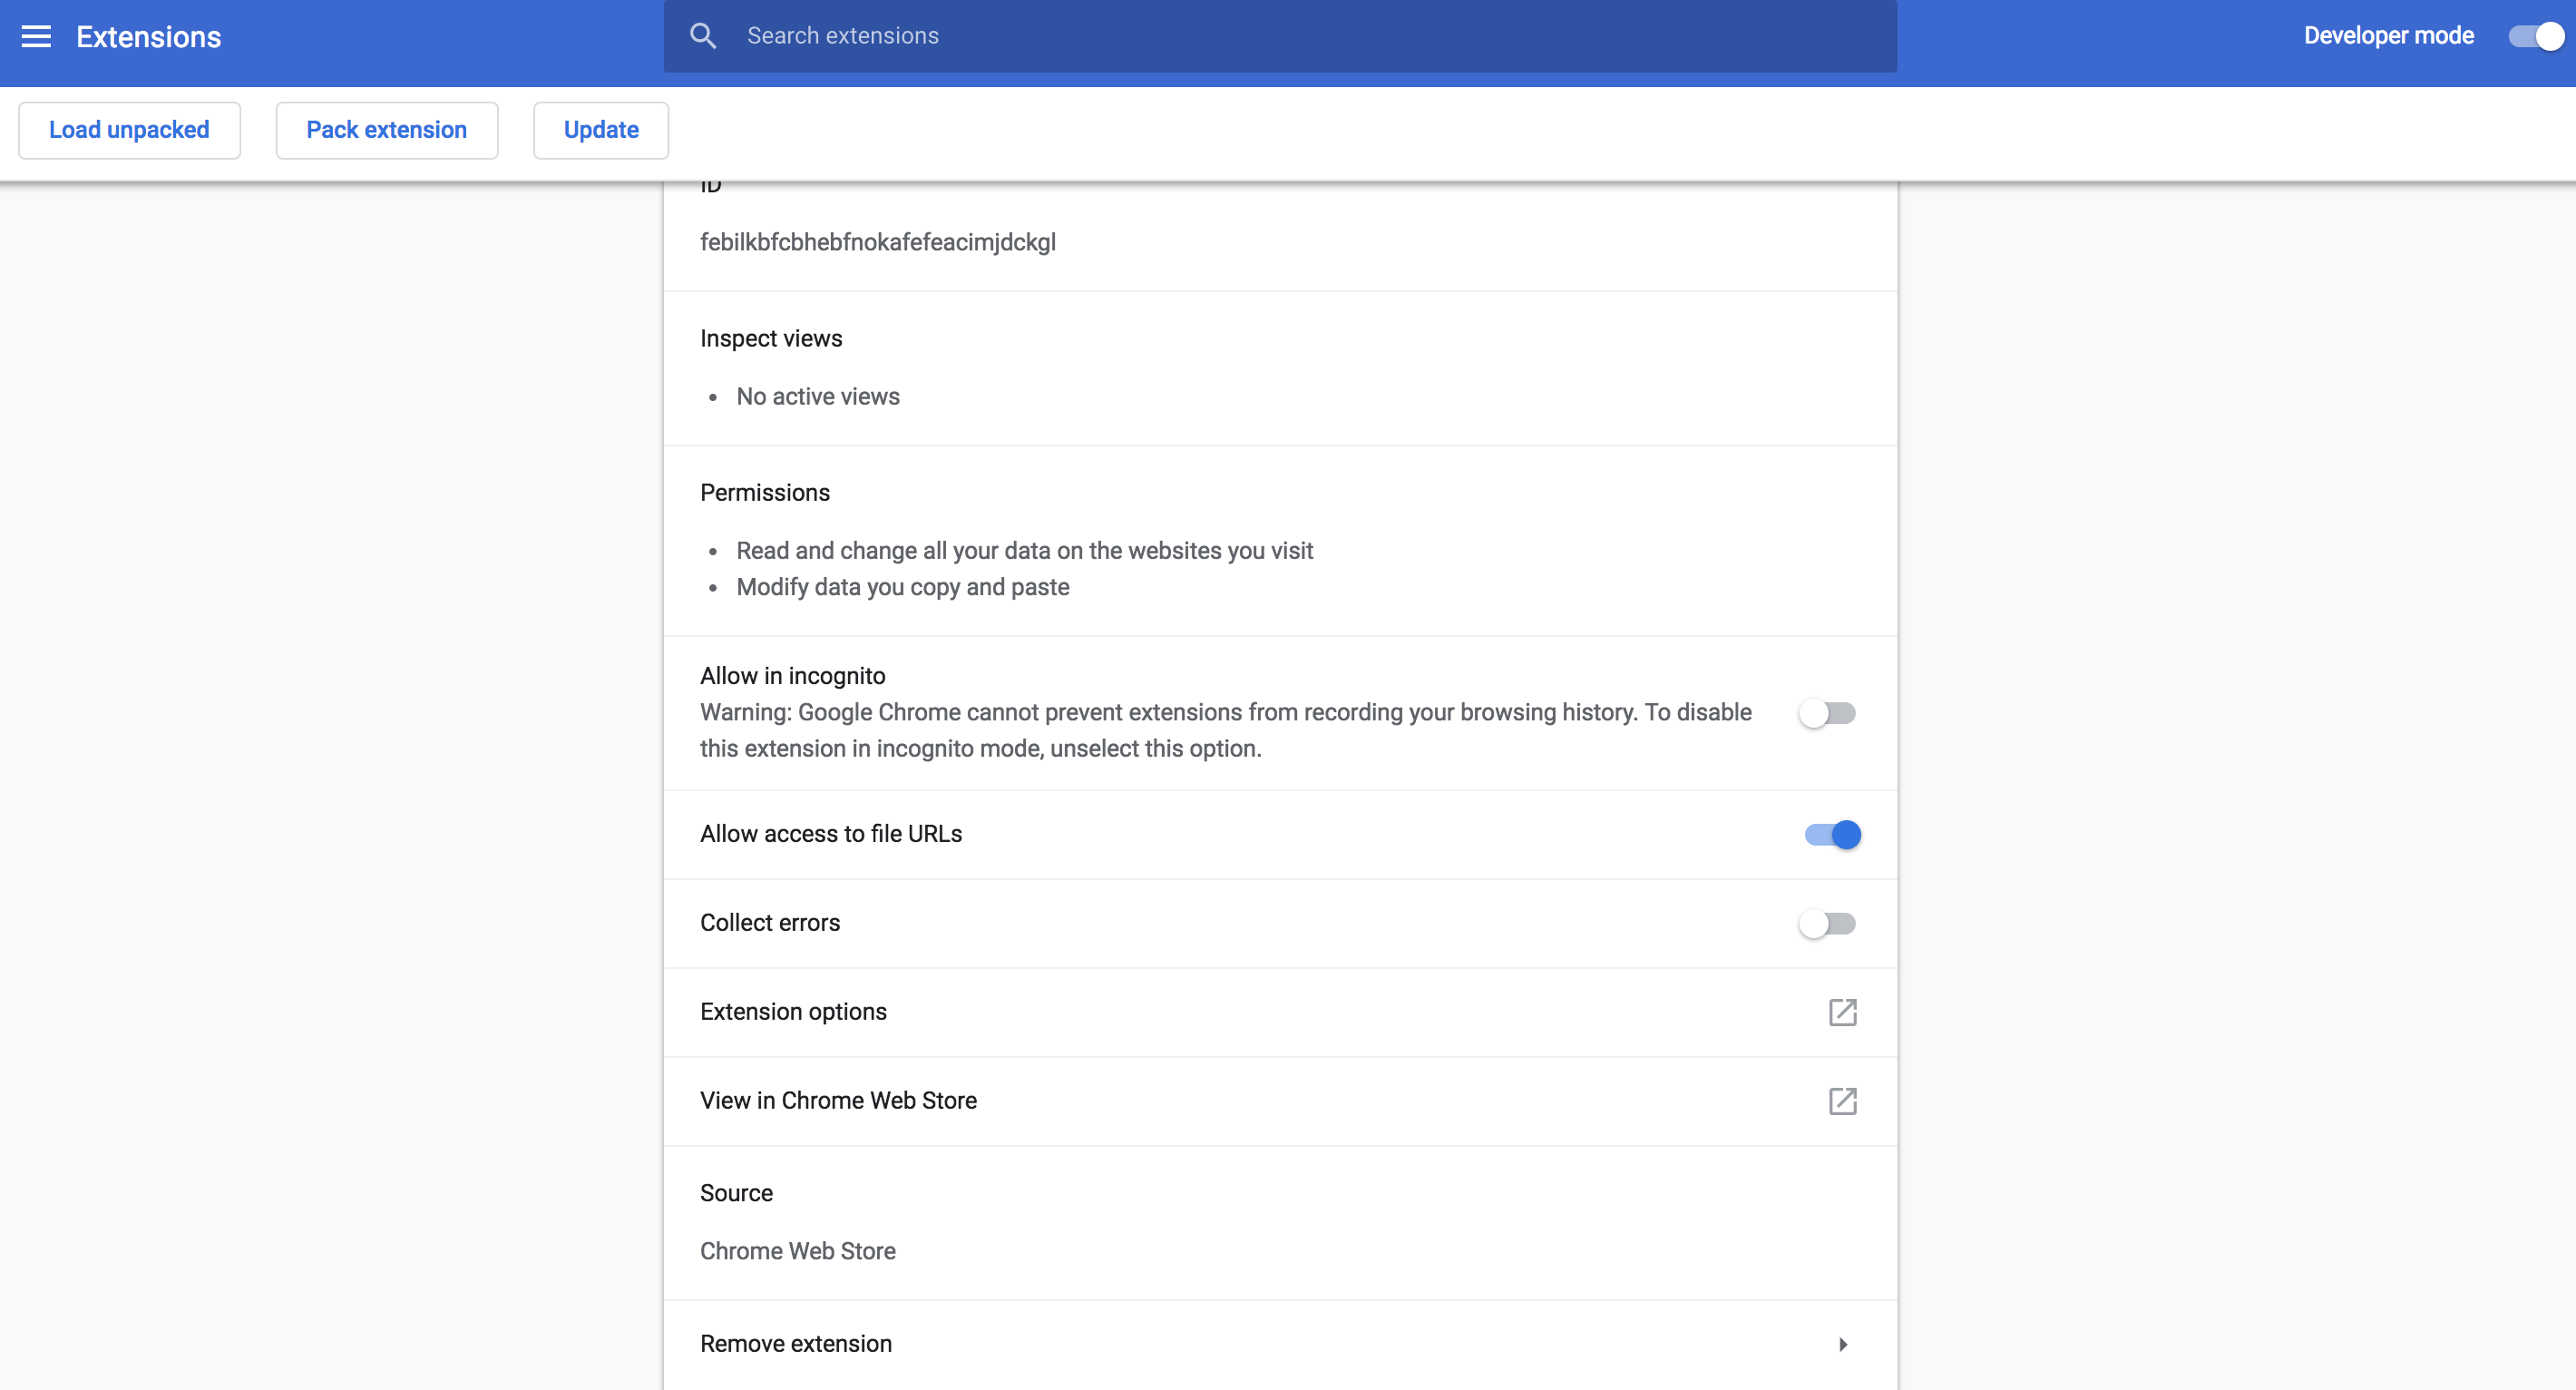Click the Extensions page title
Image resolution: width=2576 pixels, height=1390 pixels.
(x=148, y=36)
